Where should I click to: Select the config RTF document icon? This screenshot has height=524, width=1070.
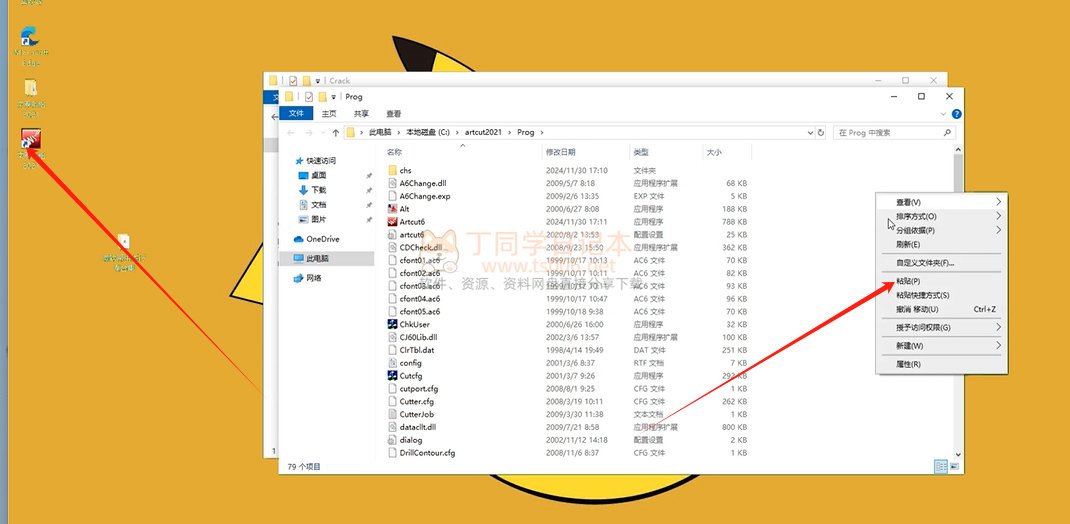point(392,363)
